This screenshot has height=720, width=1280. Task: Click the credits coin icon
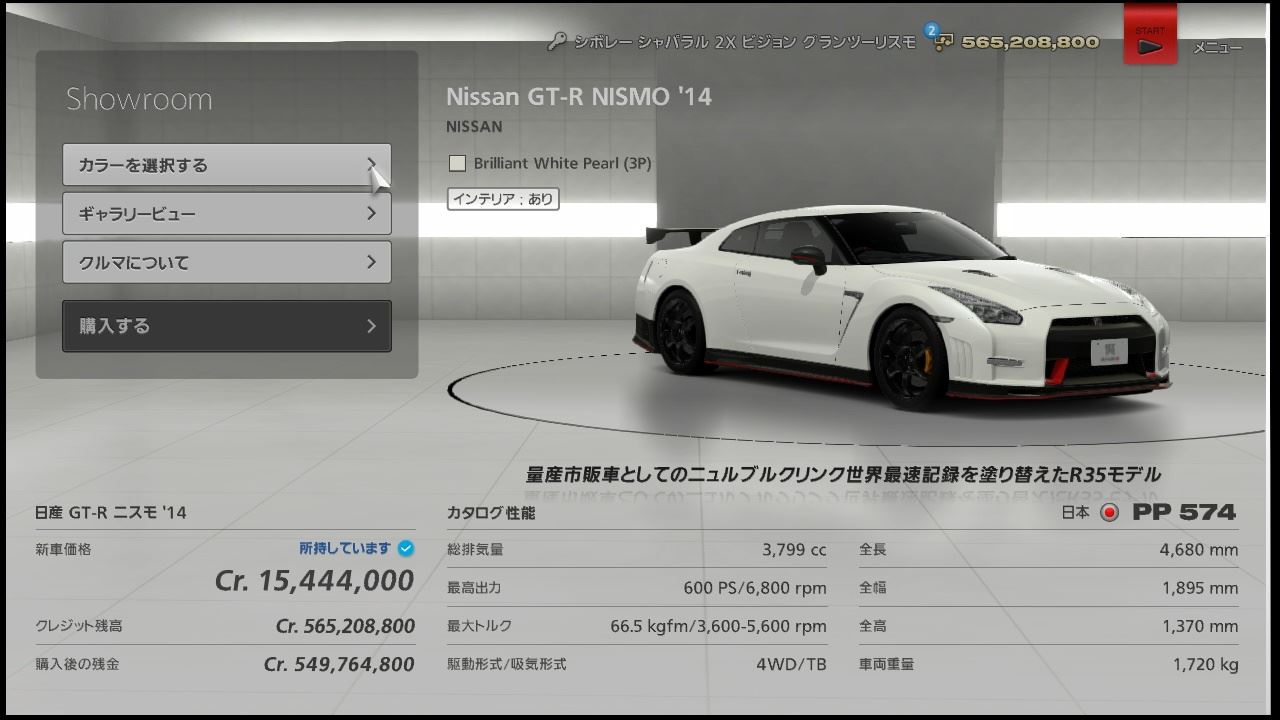[942, 43]
